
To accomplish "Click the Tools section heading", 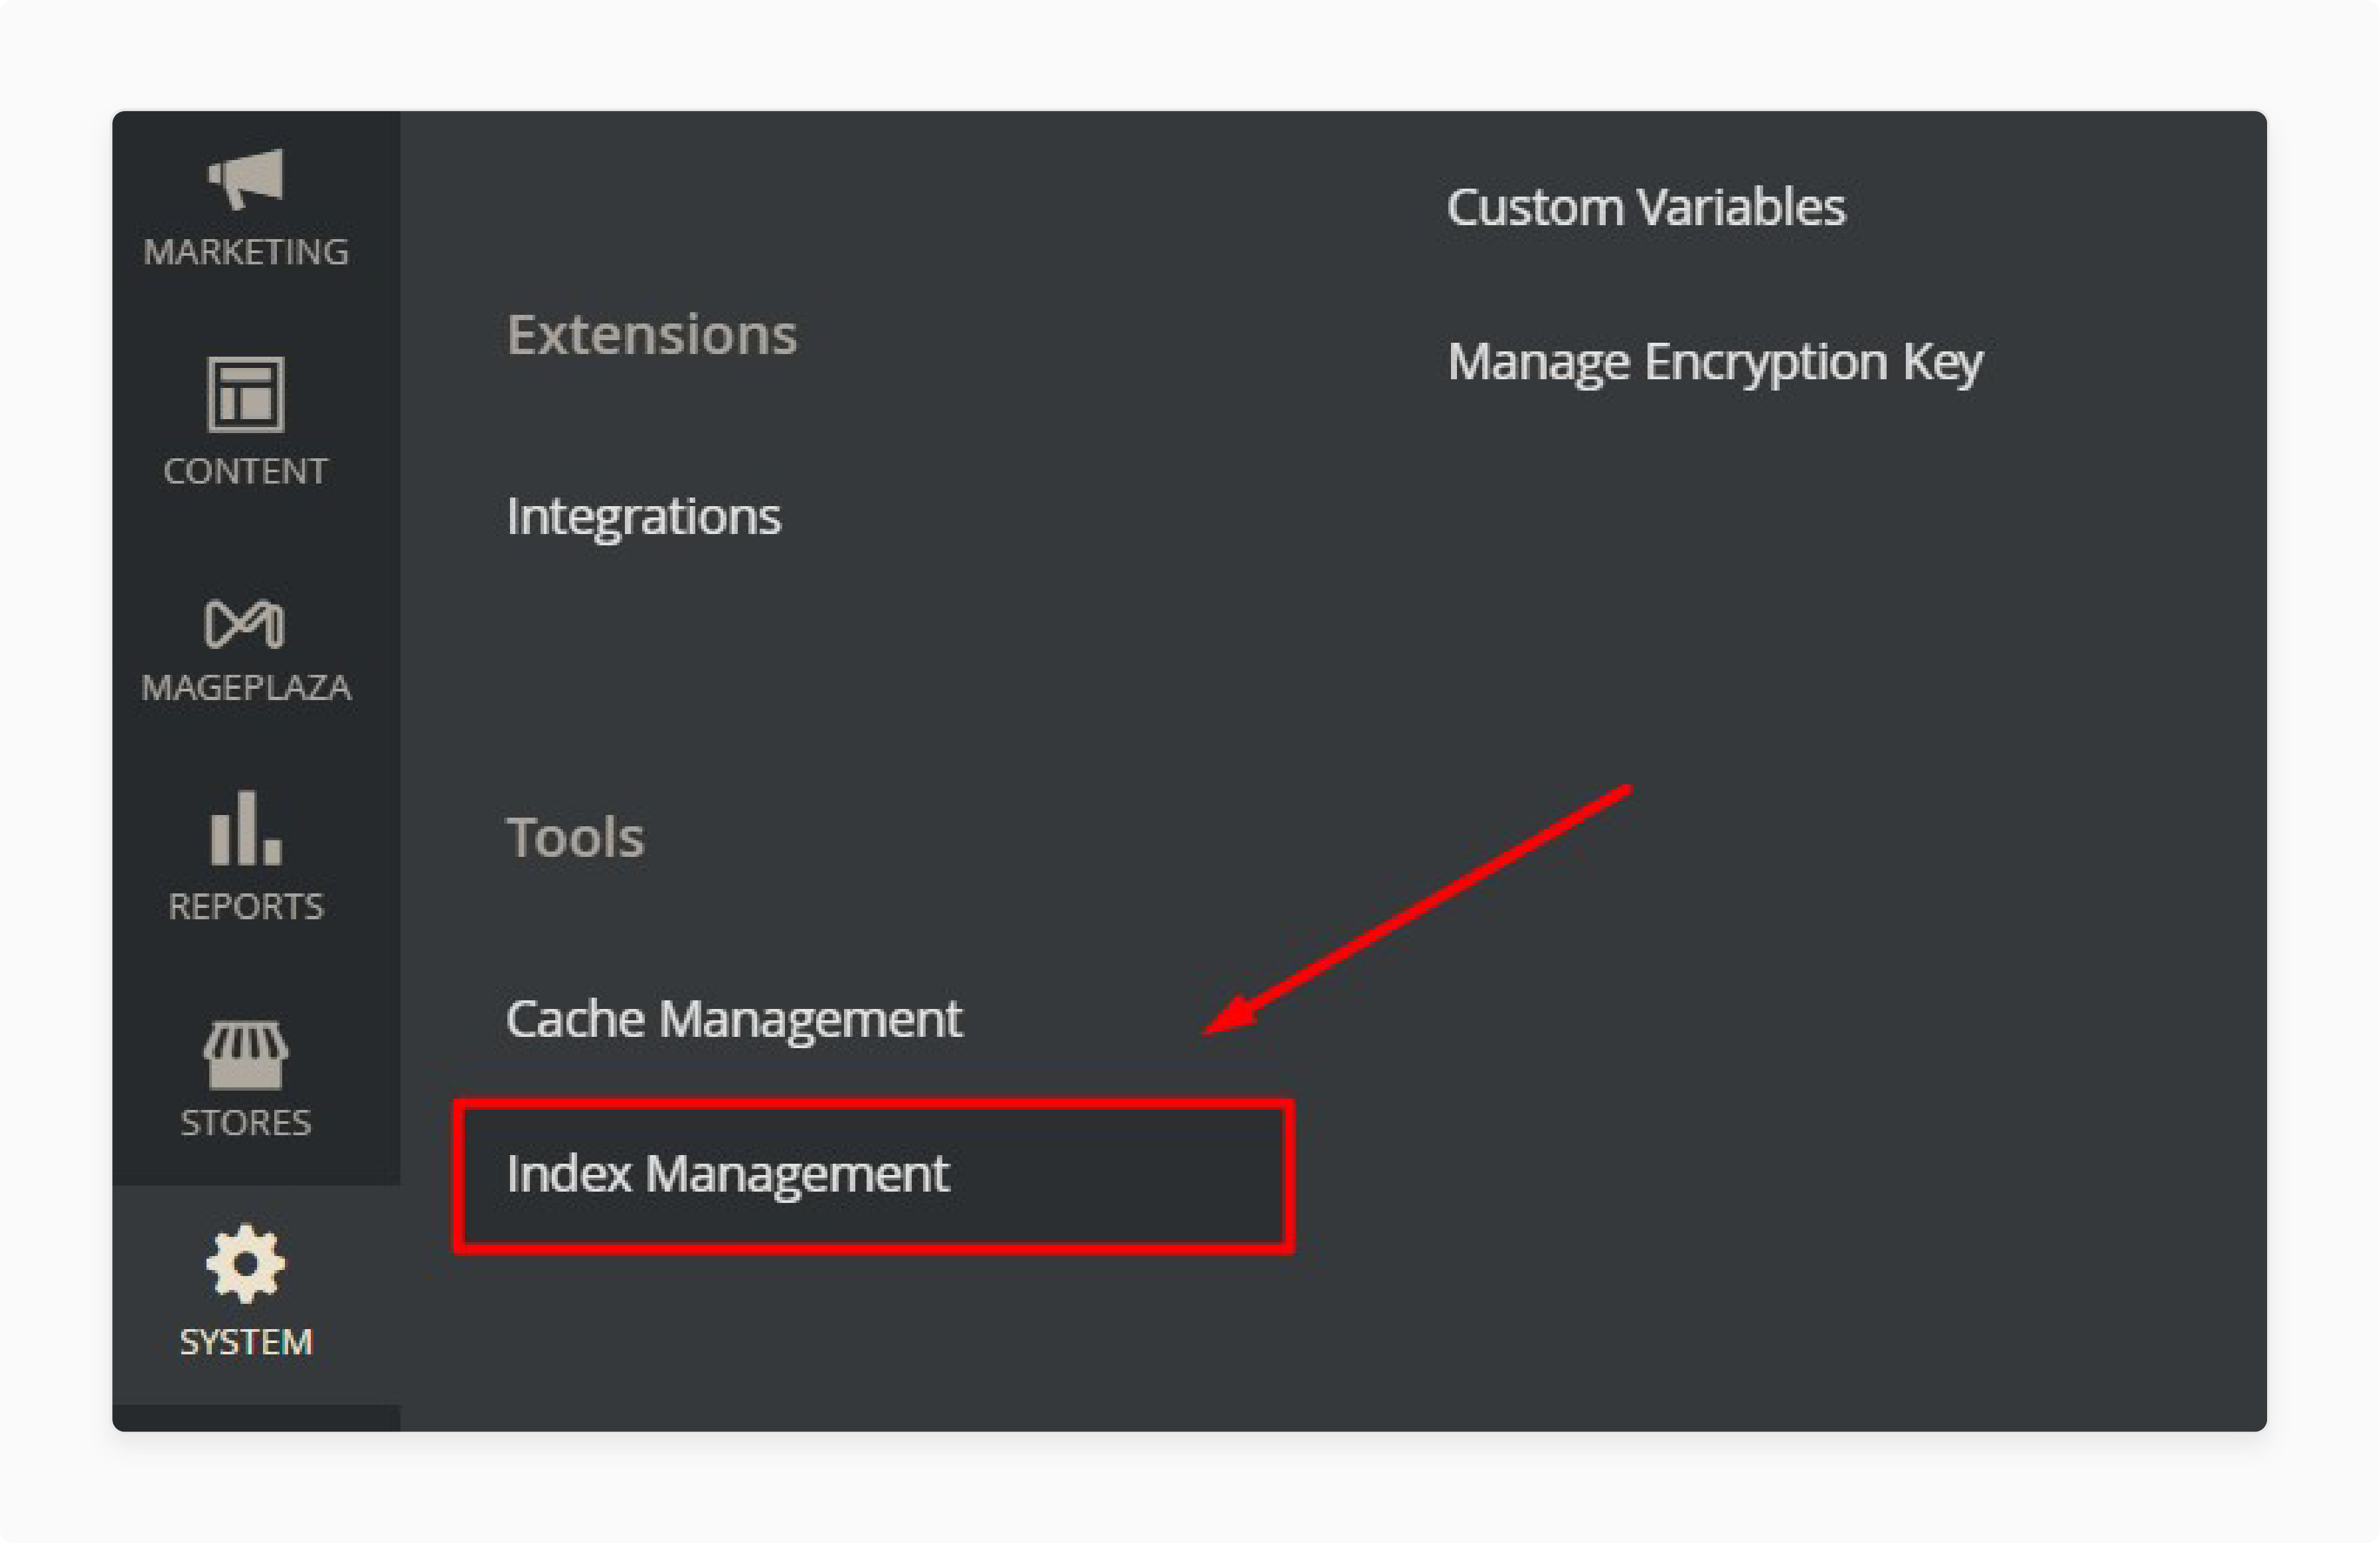I will pyautogui.click(x=575, y=837).
